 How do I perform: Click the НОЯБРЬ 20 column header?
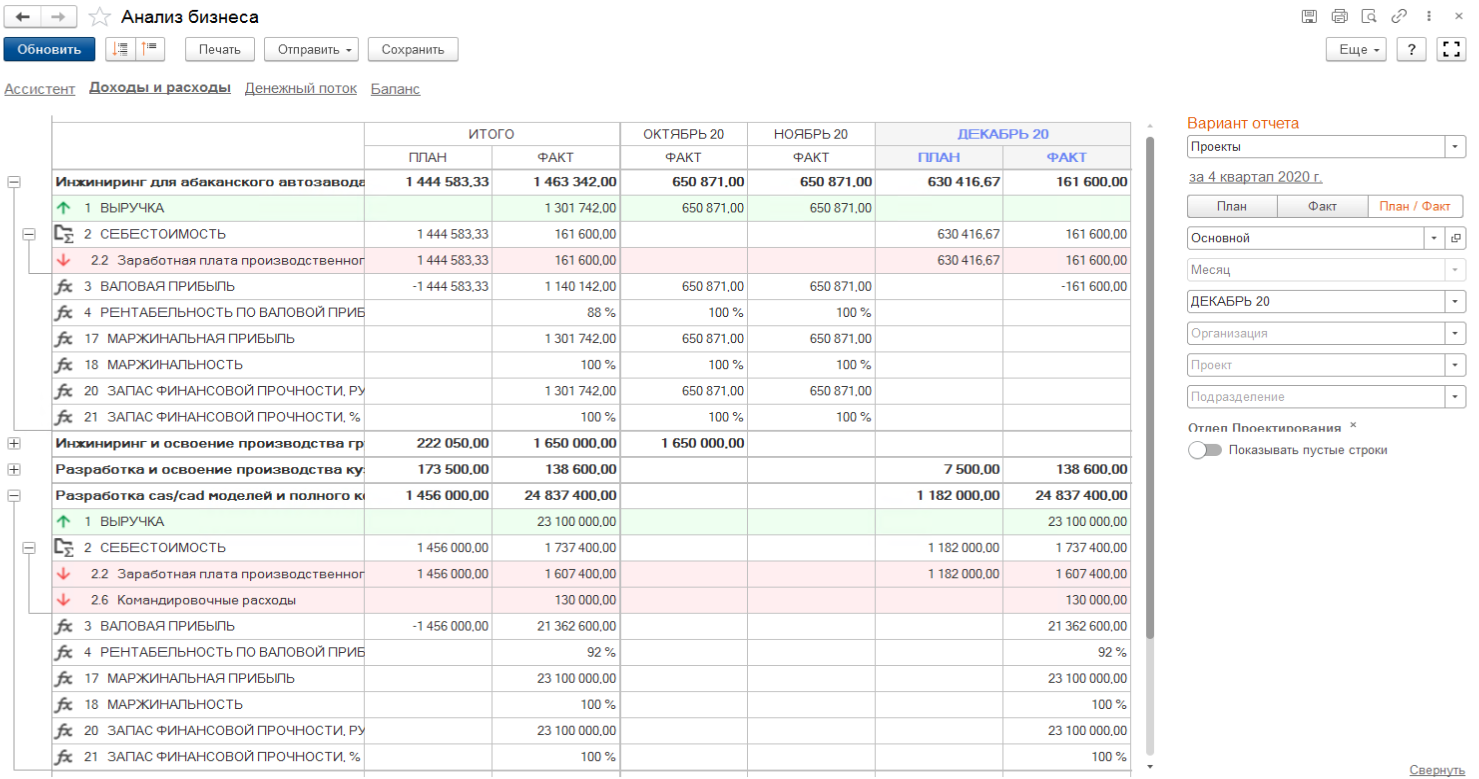811,134
